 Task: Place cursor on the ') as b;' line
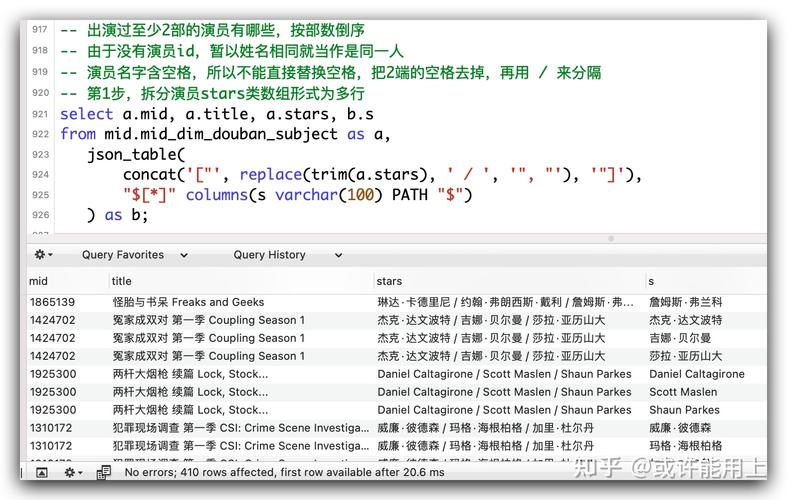pyautogui.click(x=117, y=215)
